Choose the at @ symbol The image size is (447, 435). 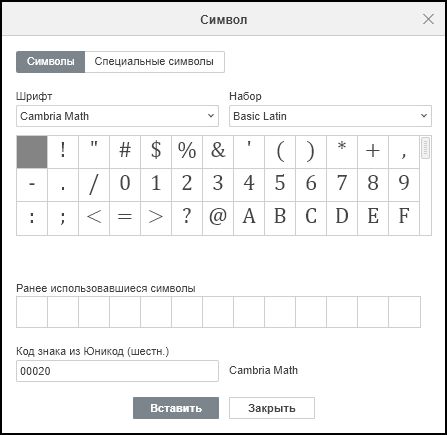218,218
